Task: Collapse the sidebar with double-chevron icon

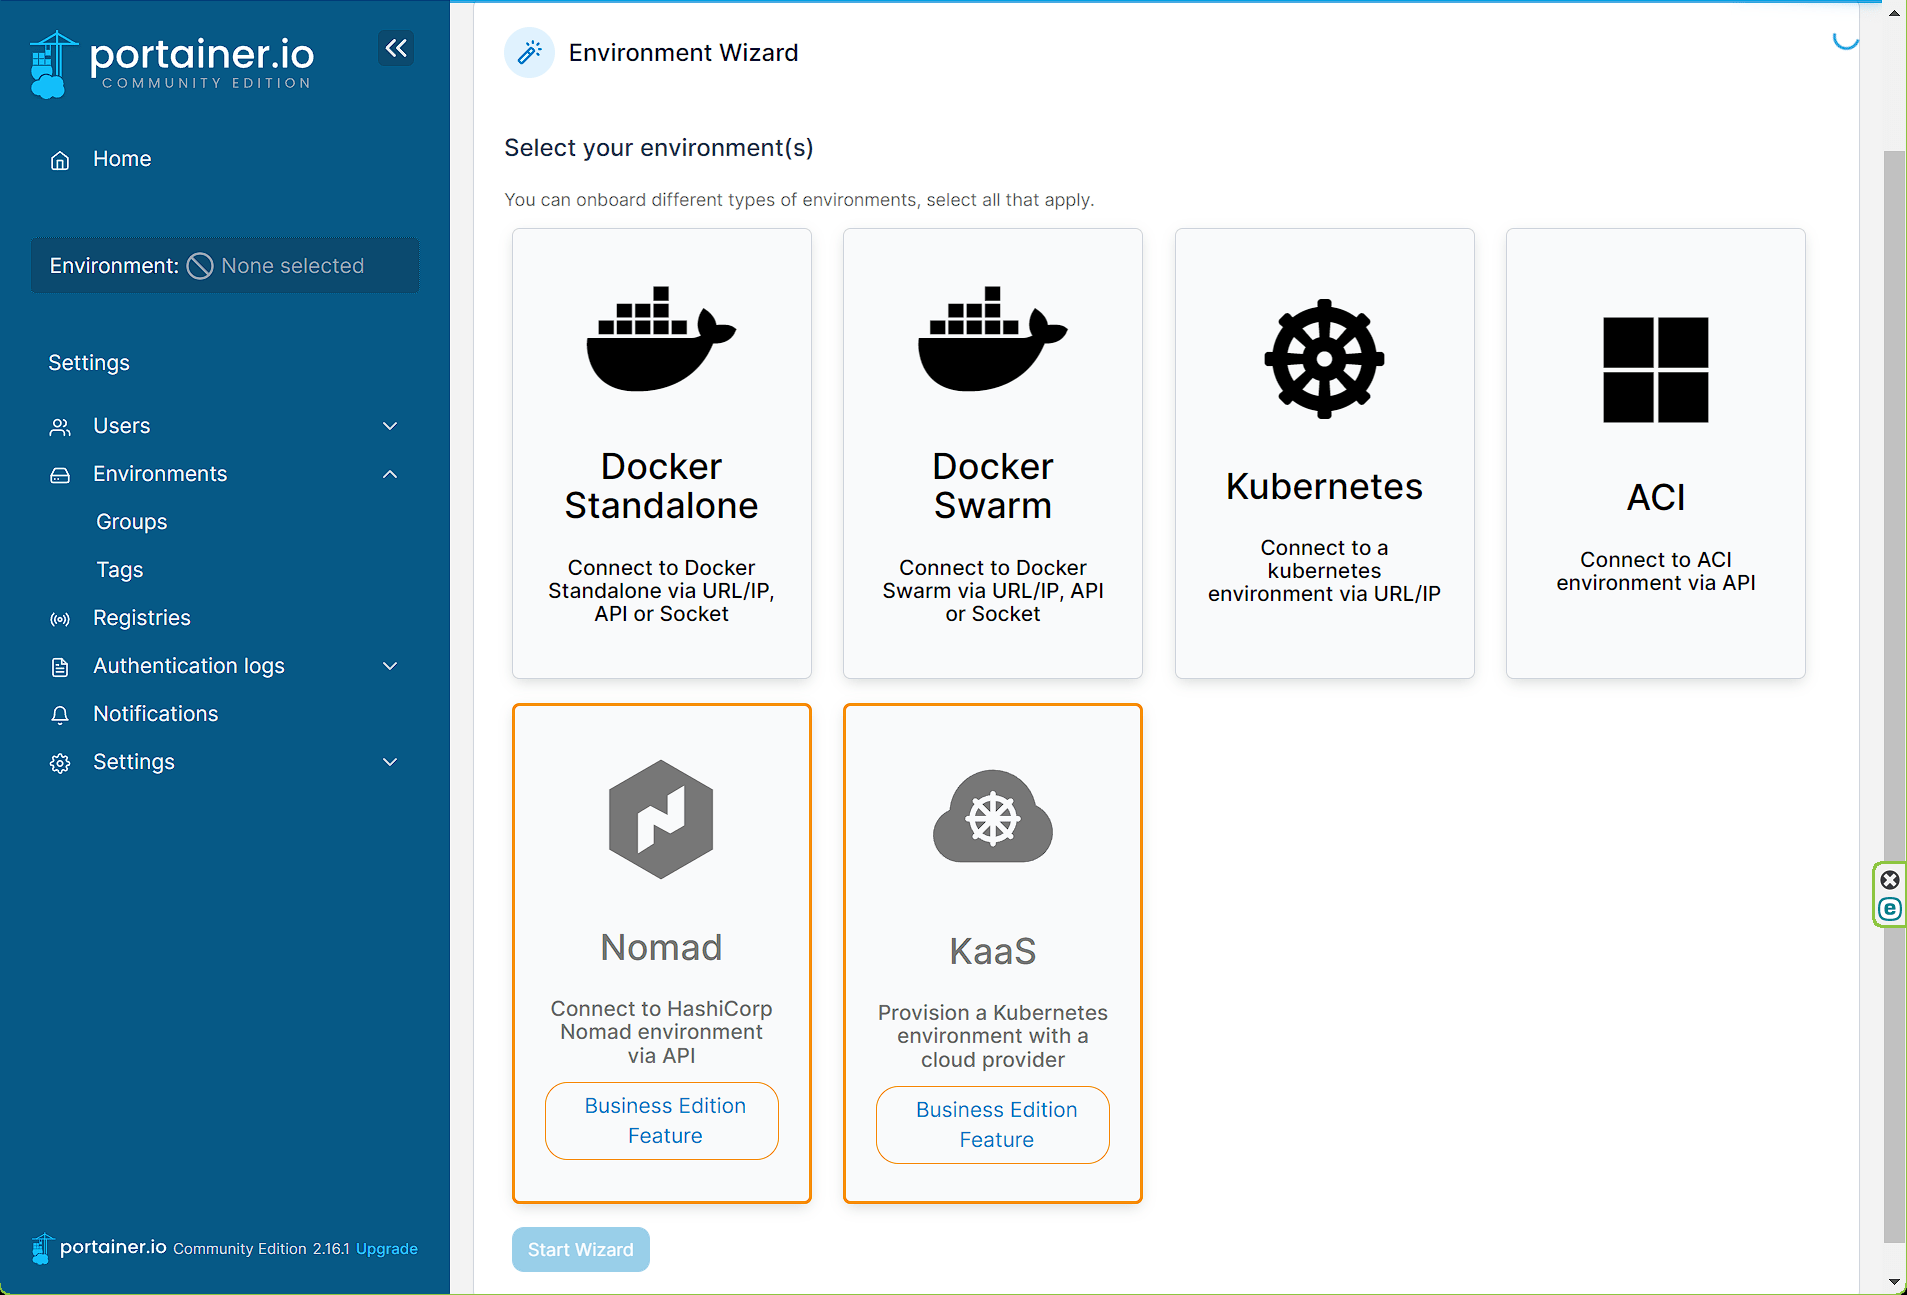Action: coord(396,48)
